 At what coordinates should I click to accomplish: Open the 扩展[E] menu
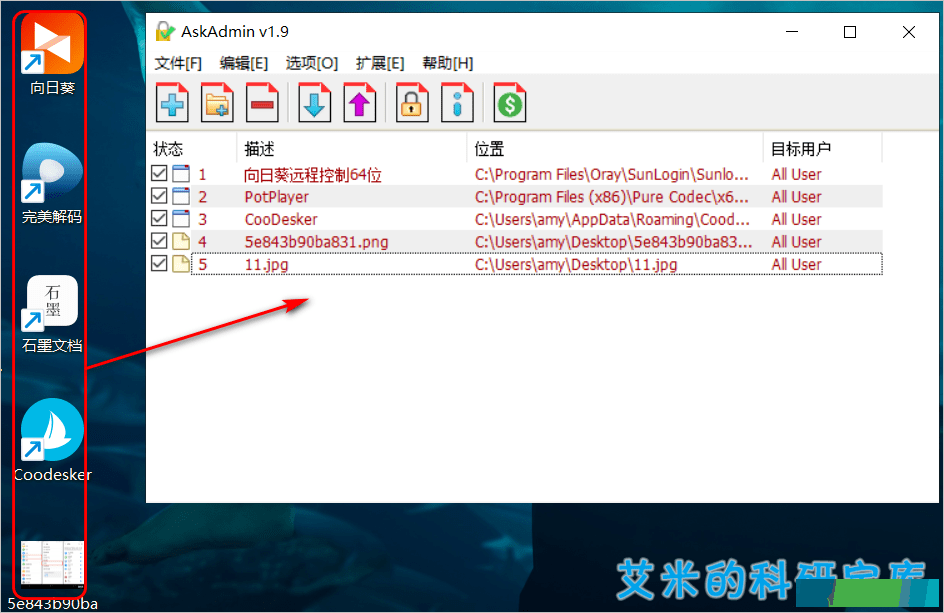pyautogui.click(x=380, y=63)
